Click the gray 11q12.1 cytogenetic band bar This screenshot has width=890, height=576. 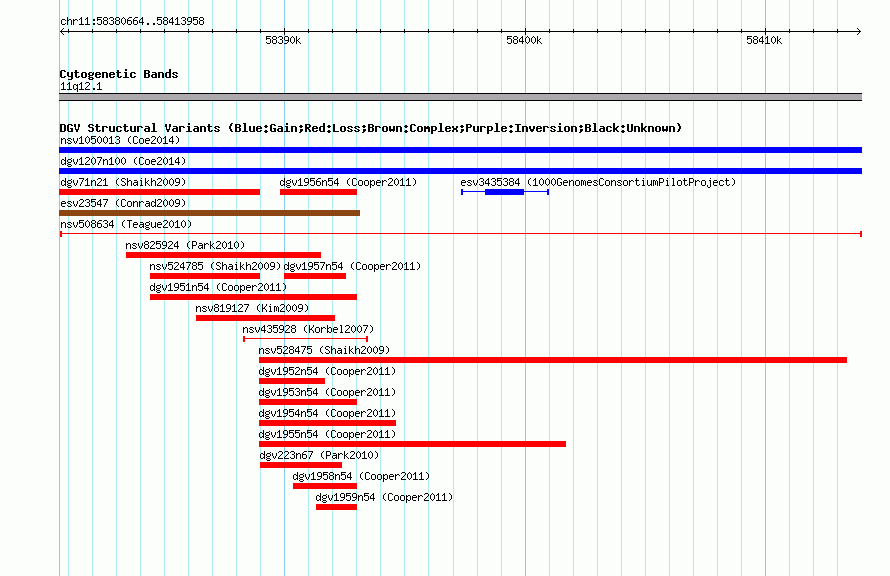pos(460,97)
